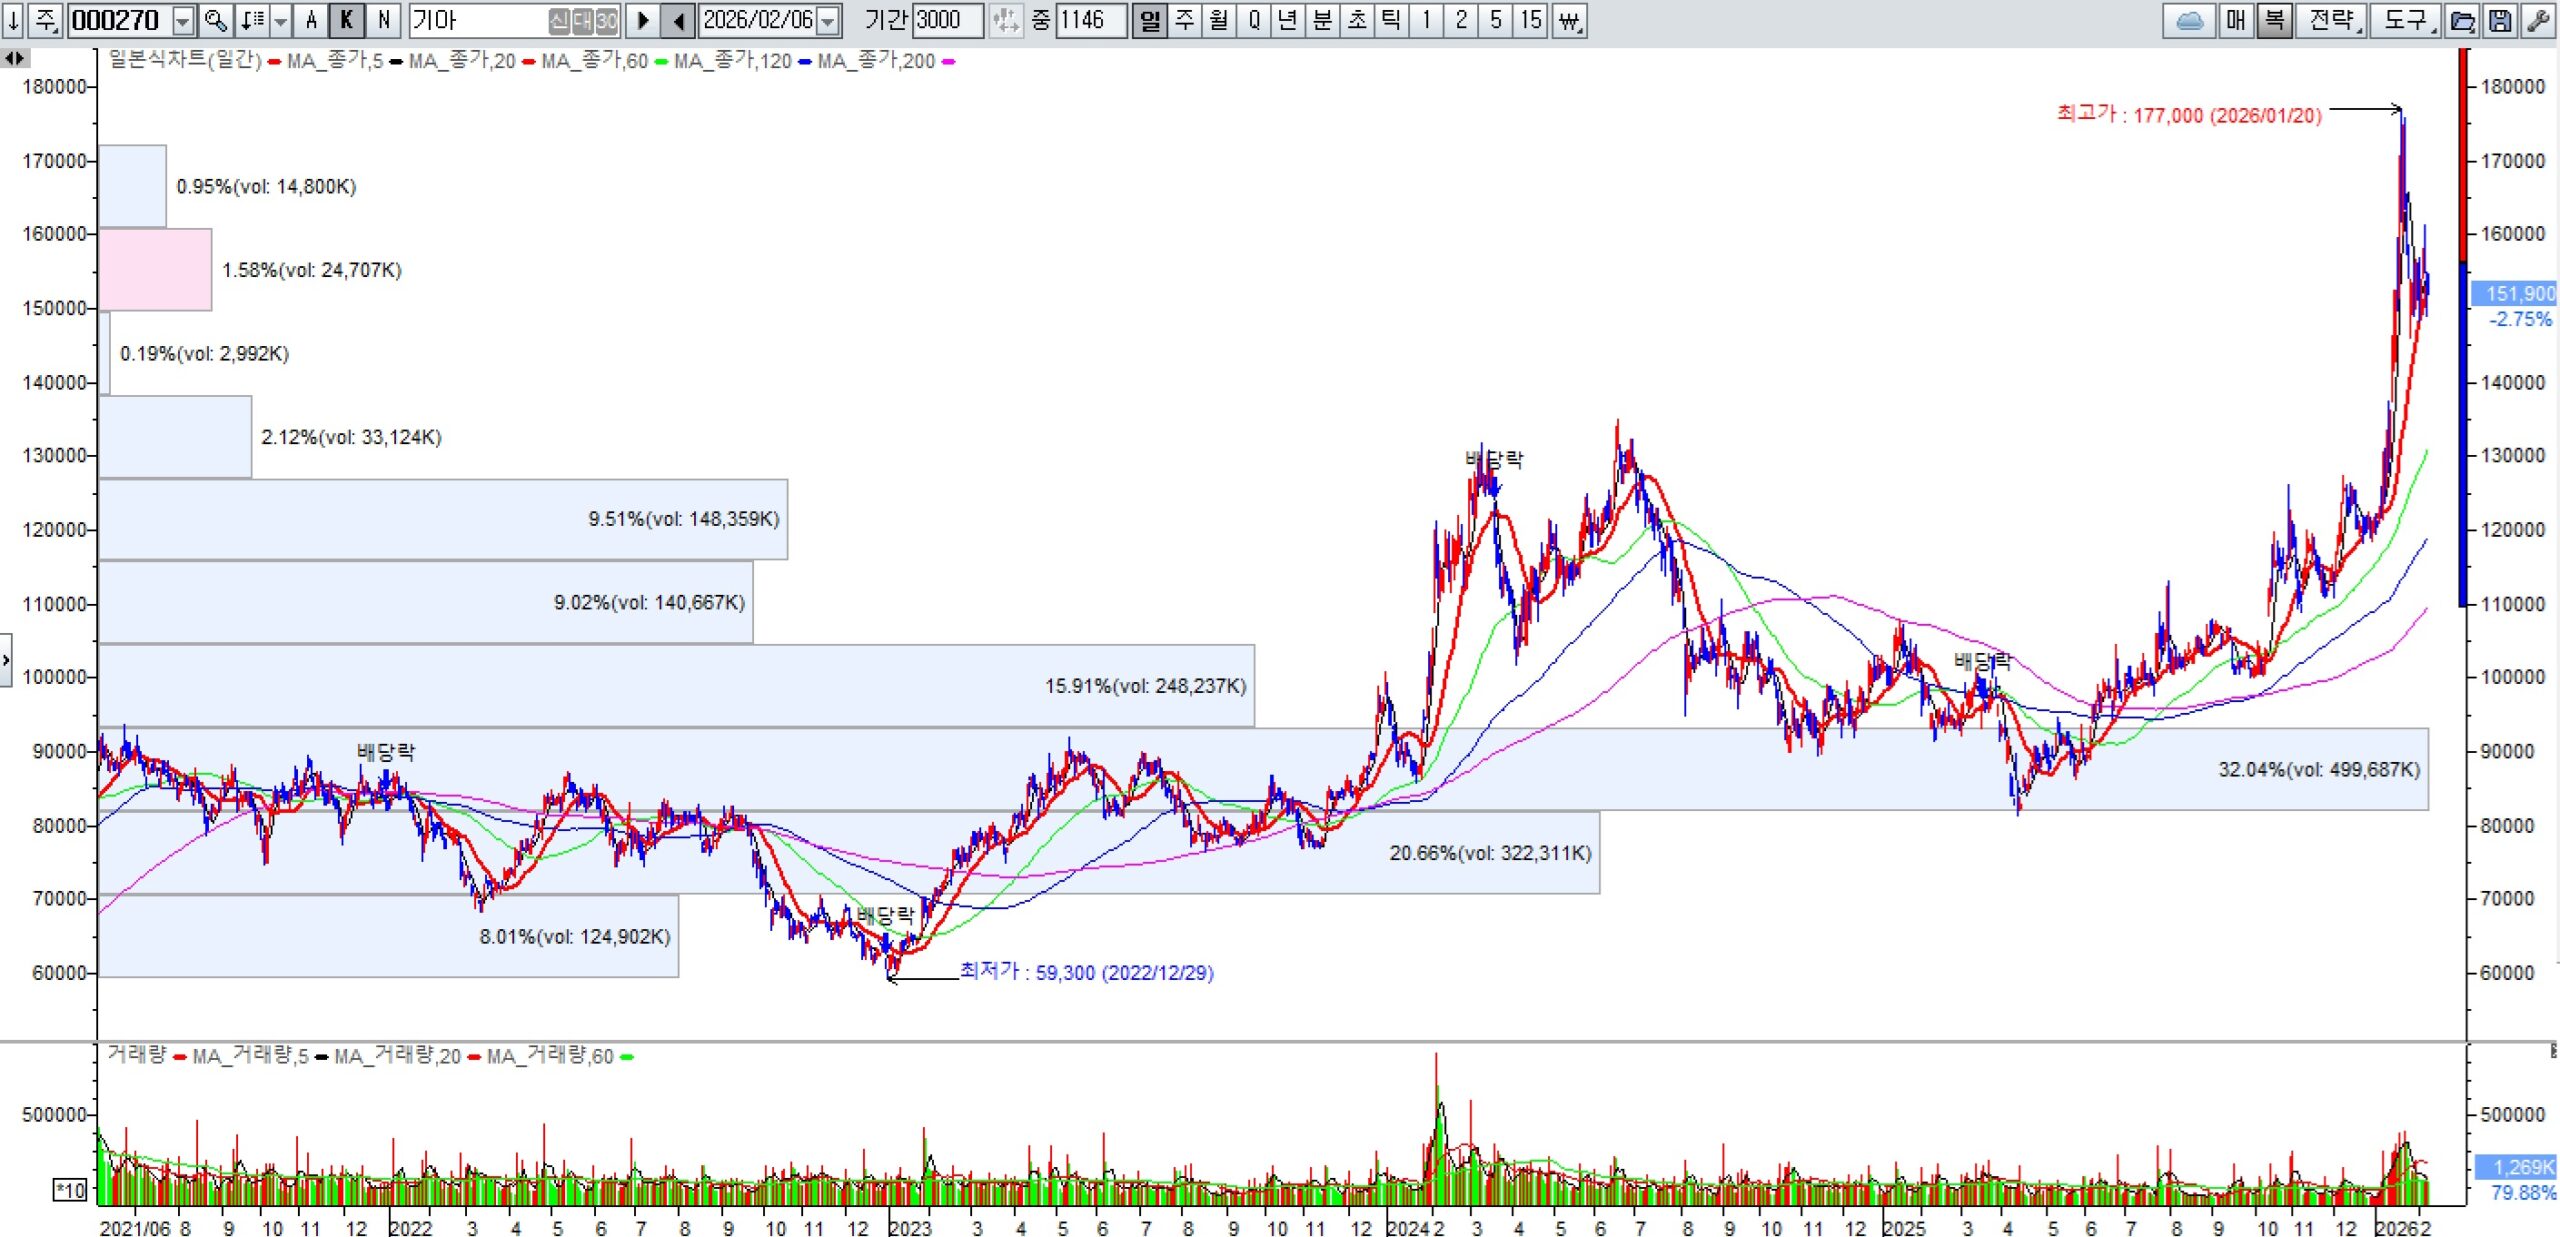2560x1237 pixels.
Task: Toggle the 복 button on
Action: point(2274,20)
